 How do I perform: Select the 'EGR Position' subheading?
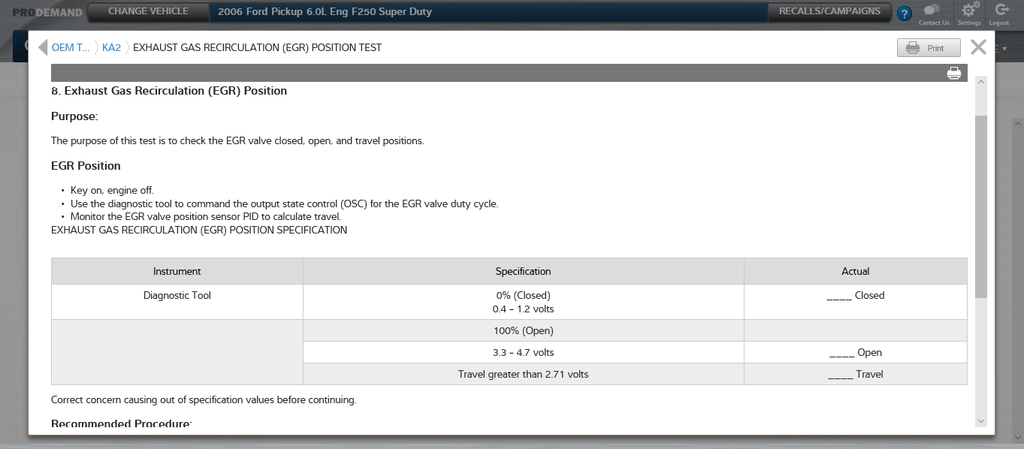pyautogui.click(x=86, y=166)
